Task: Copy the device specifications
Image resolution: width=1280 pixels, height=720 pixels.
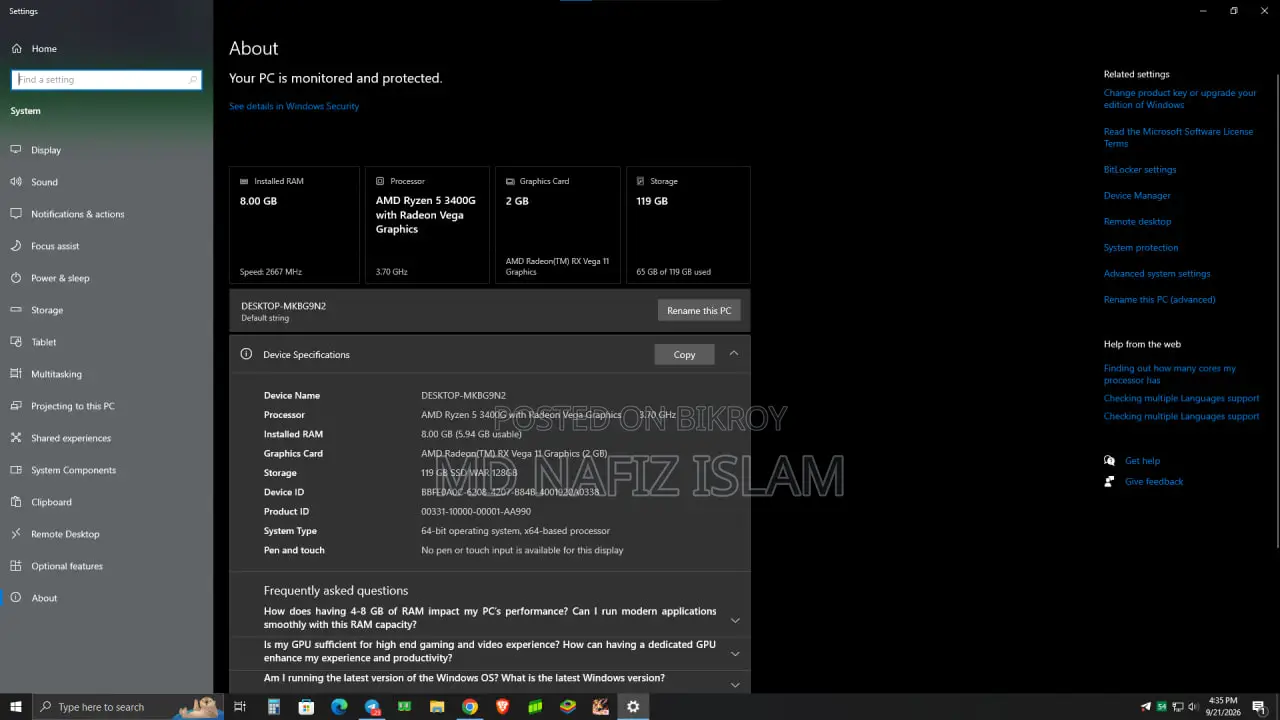Action: coord(684,354)
